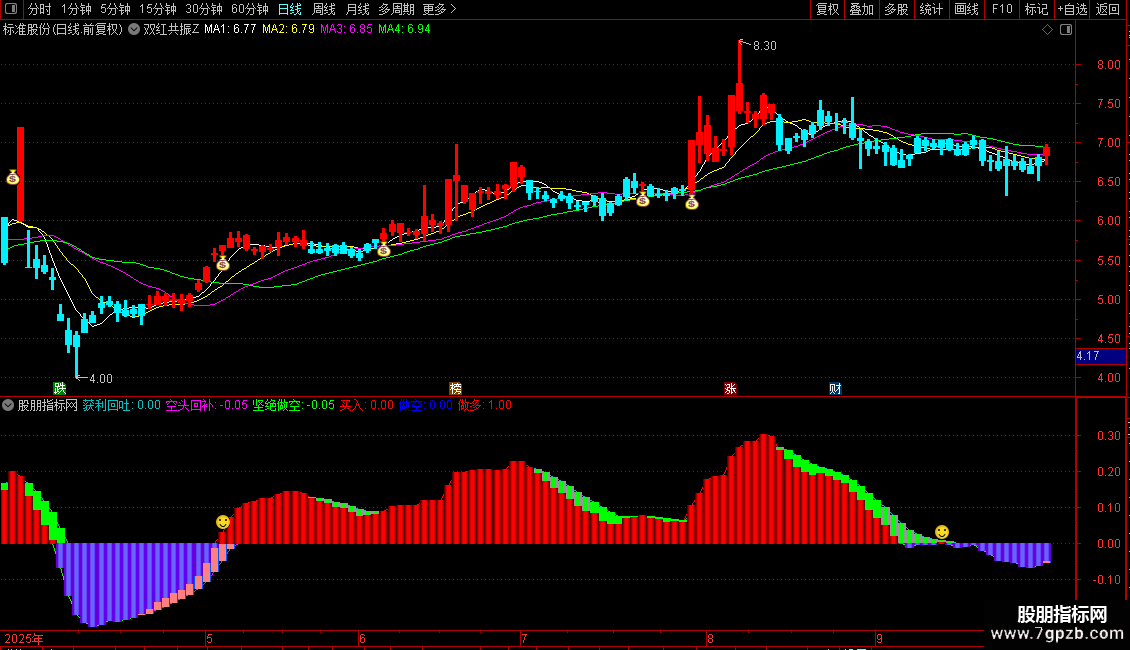1130x650 pixels.
Task: Click month 6 on the time axis
Action: point(362,638)
